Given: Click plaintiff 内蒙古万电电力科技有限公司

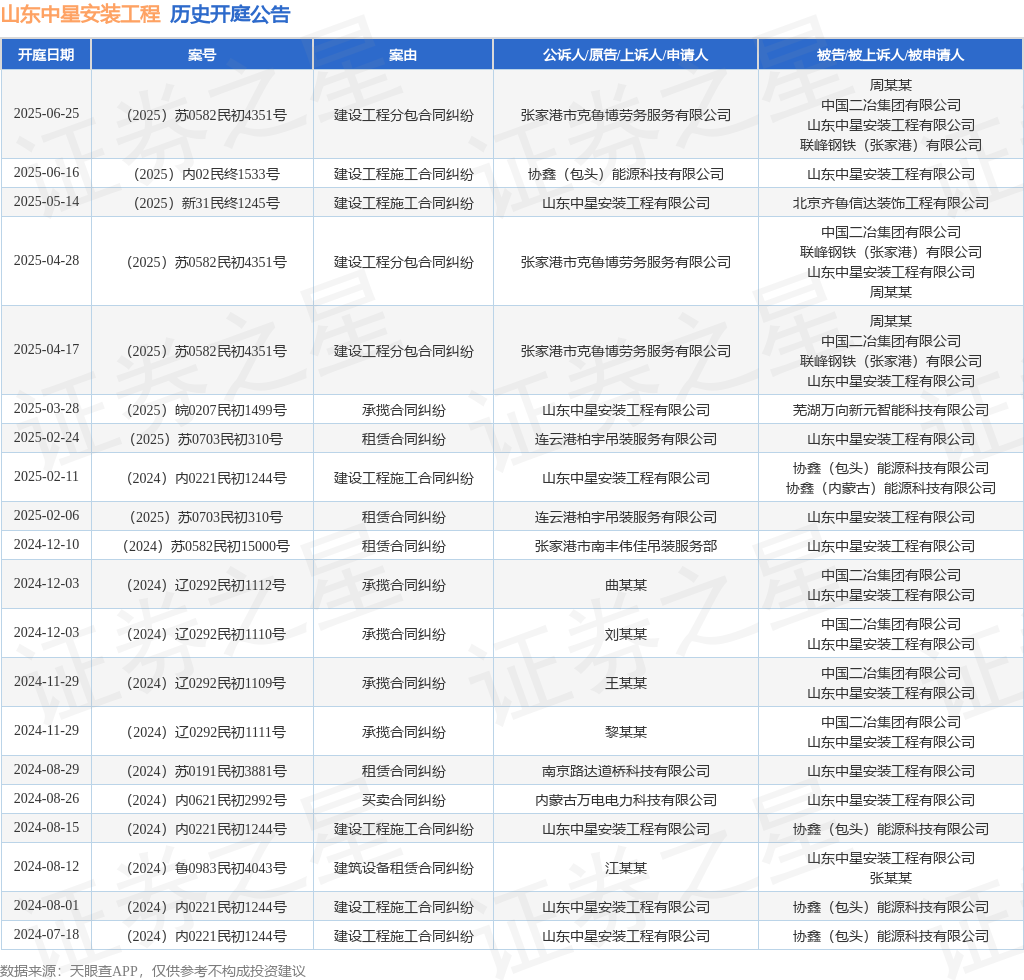Looking at the screenshot, I should [626, 800].
